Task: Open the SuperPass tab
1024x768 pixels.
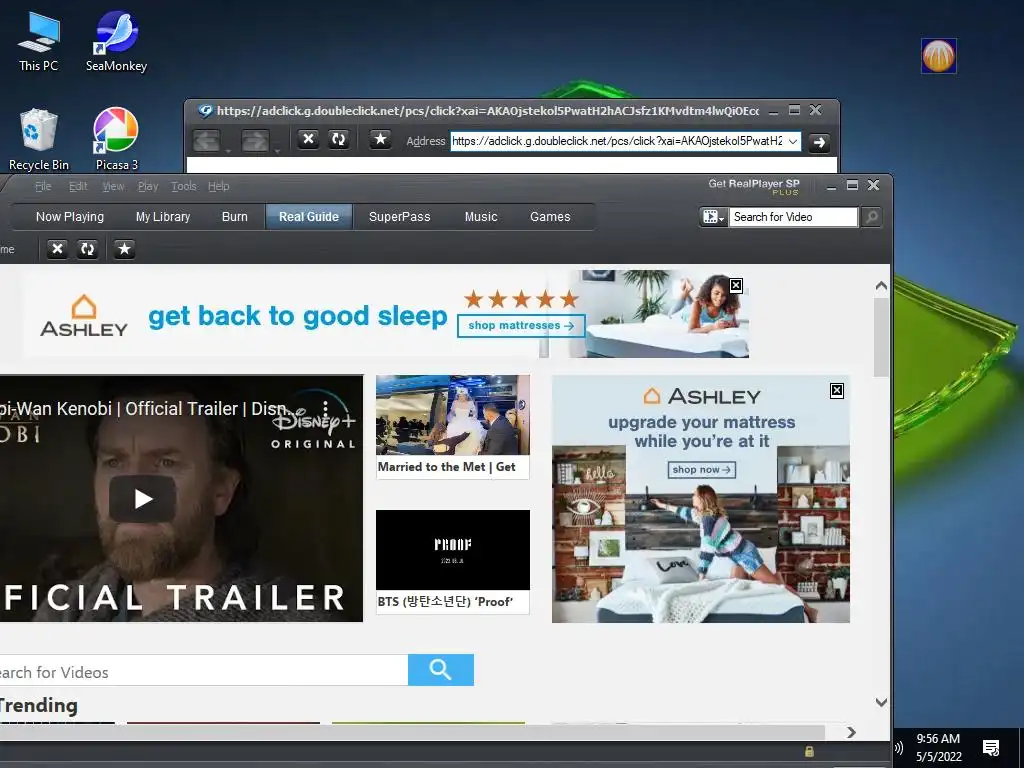Action: [x=400, y=217]
